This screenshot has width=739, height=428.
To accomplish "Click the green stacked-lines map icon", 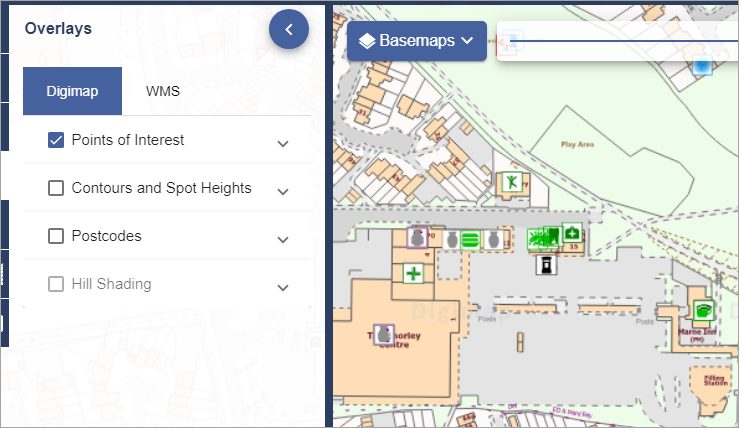I will pyautogui.click(x=469, y=240).
